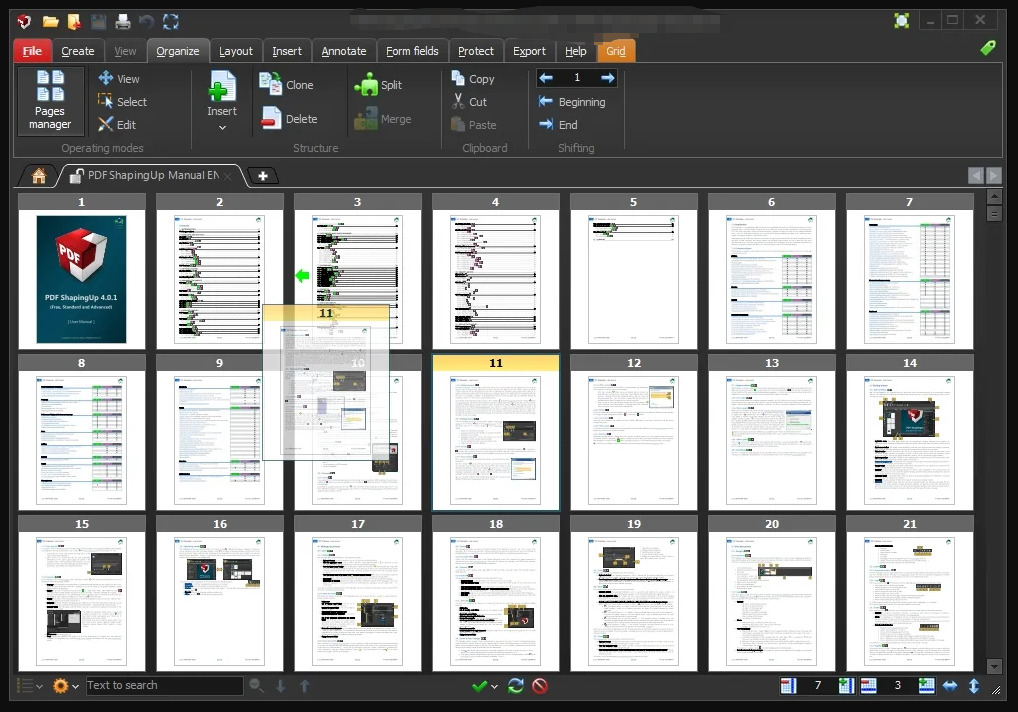Viewport: 1018px width, 712px height.
Task: Click the Clone page icon
Action: pos(270,85)
